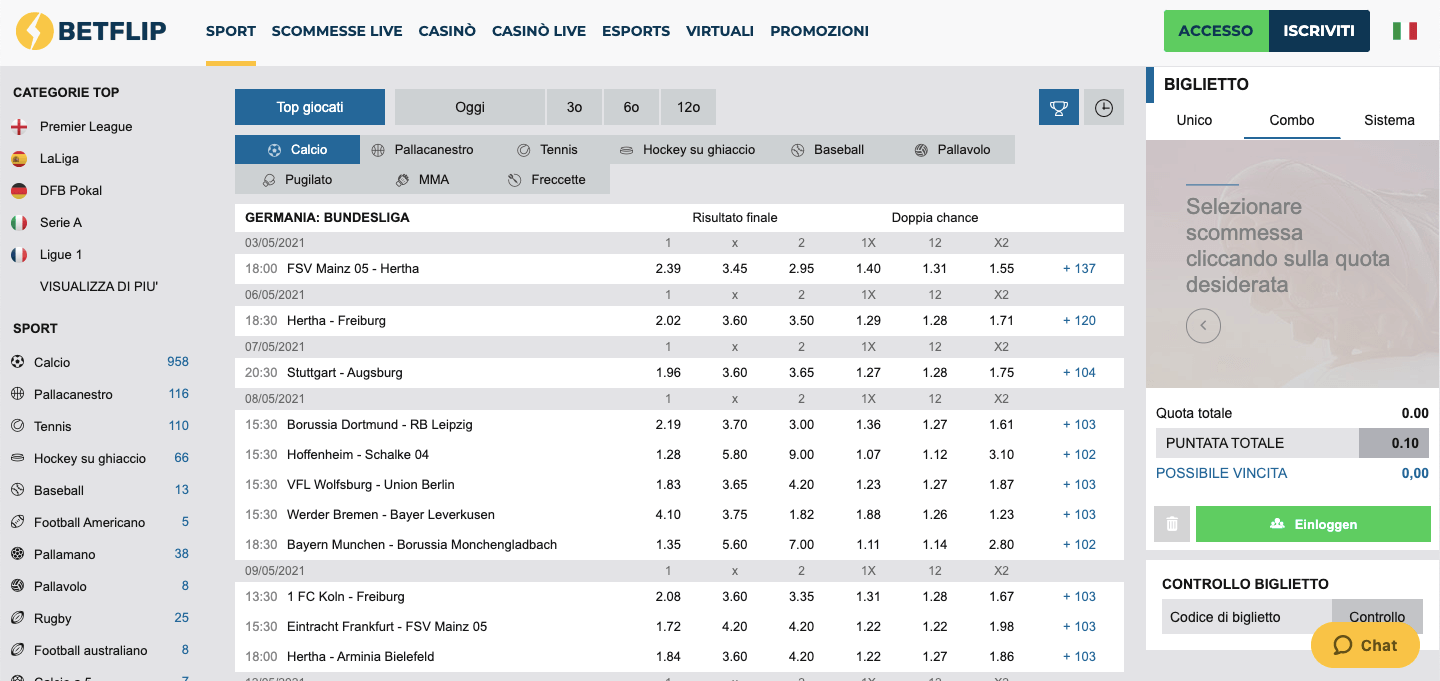The image size is (1440, 681).
Task: Enable the Oggi matches filter
Action: point(470,106)
